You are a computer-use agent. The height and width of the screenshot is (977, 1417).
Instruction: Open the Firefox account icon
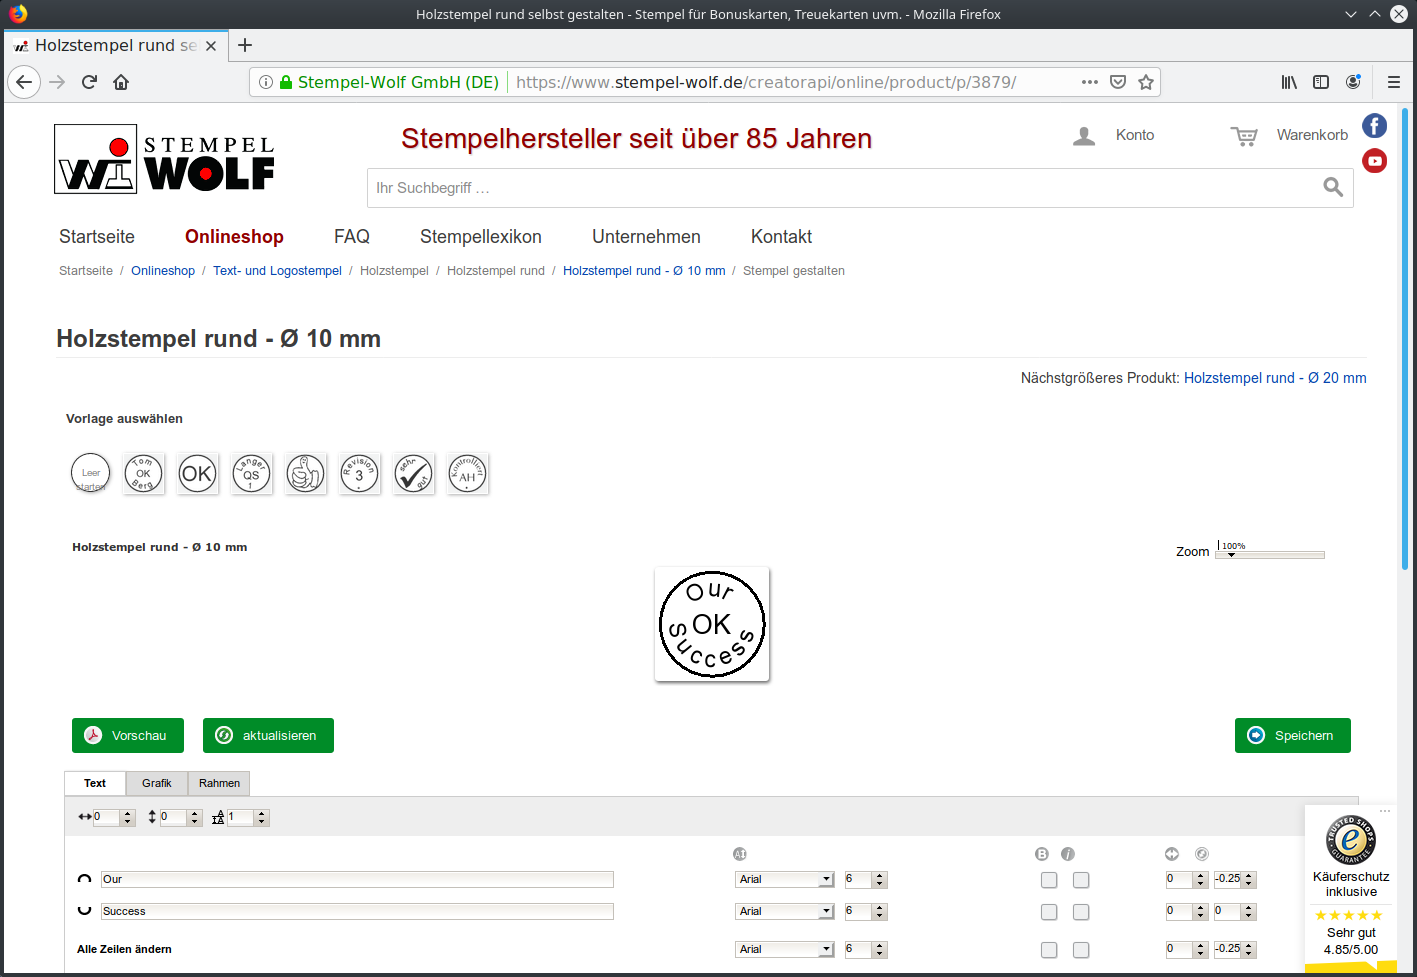pyautogui.click(x=1353, y=82)
